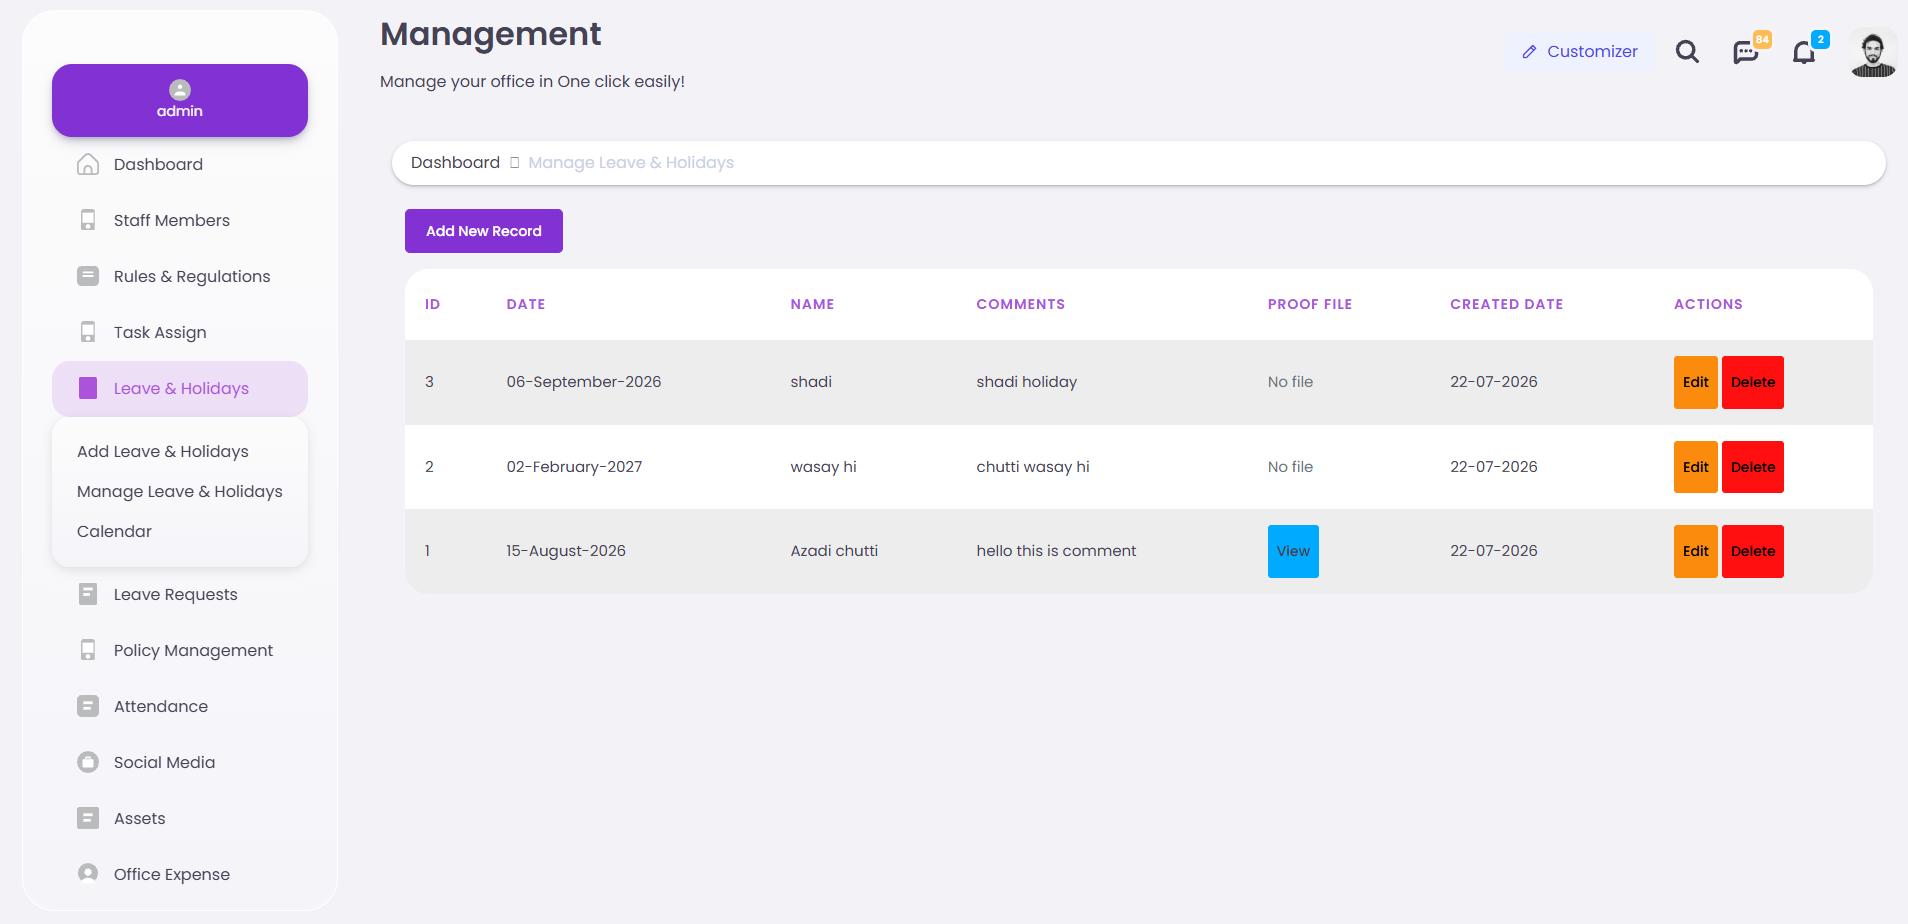Select the date 06-September-2026 cell
Screen dimensions: 1908x924
pos(584,382)
